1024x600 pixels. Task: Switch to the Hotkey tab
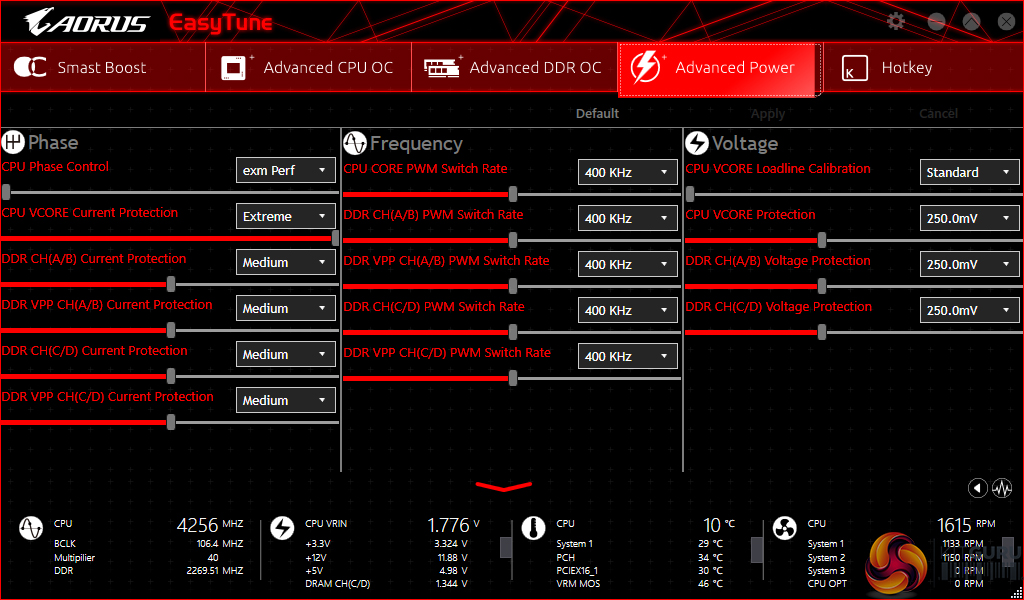[x=923, y=67]
